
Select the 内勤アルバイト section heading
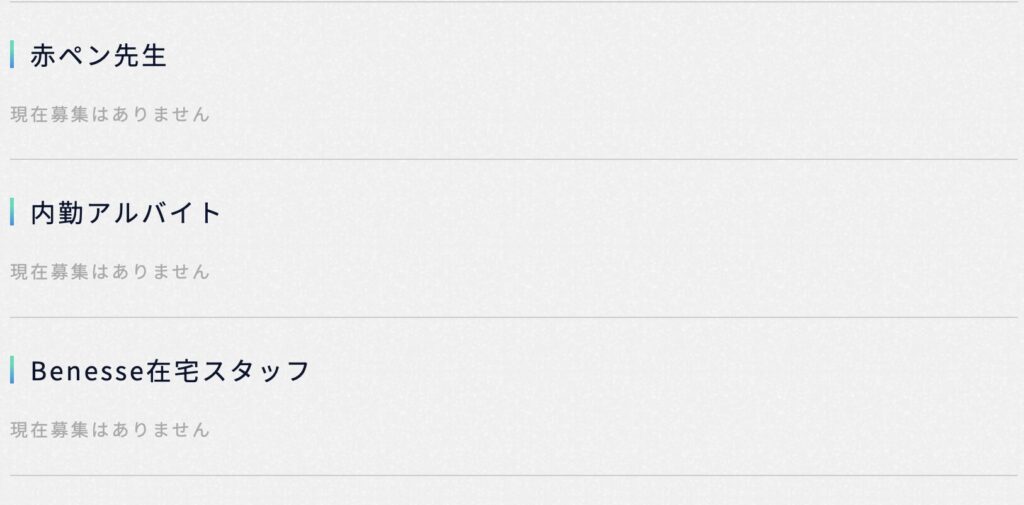[x=126, y=213]
